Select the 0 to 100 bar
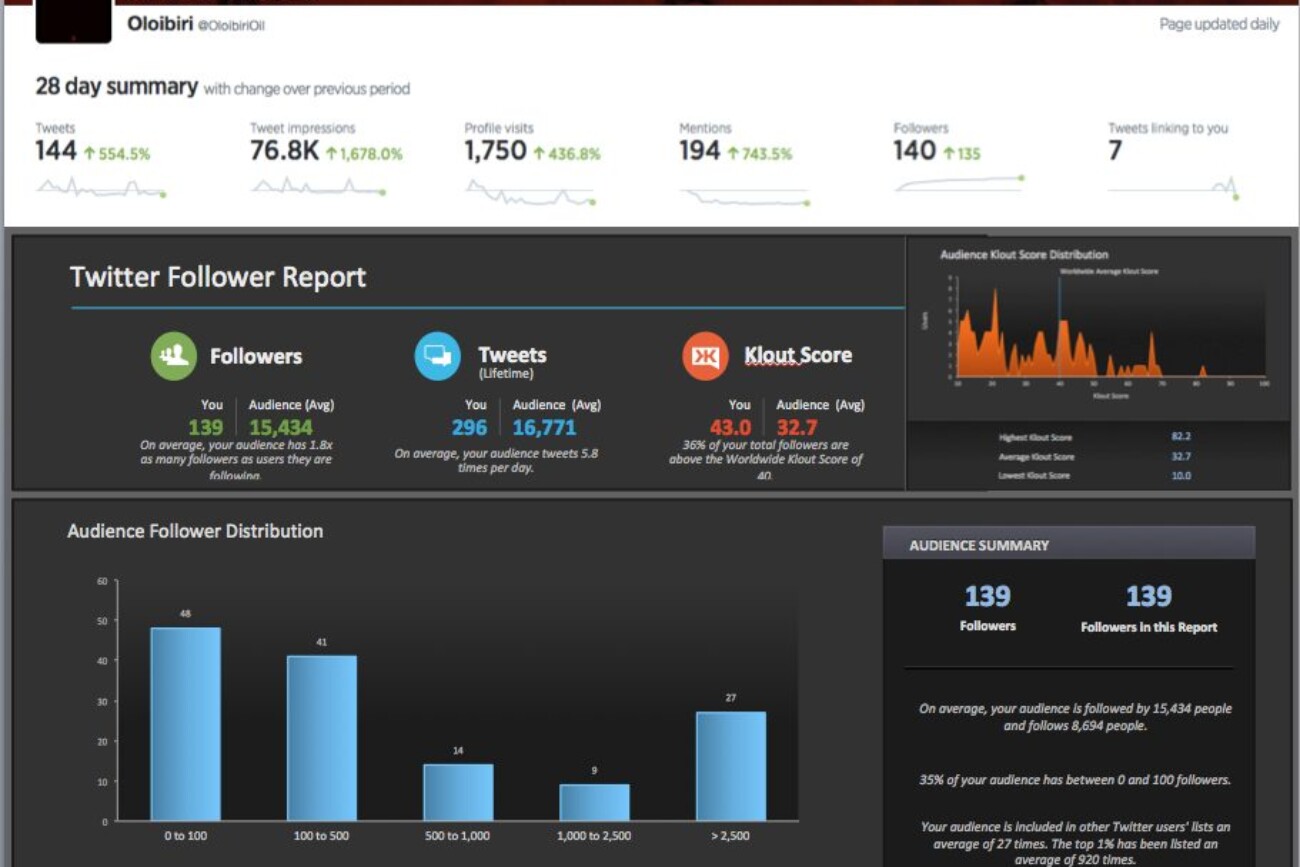Image resolution: width=1300 pixels, height=867 pixels. (x=186, y=724)
